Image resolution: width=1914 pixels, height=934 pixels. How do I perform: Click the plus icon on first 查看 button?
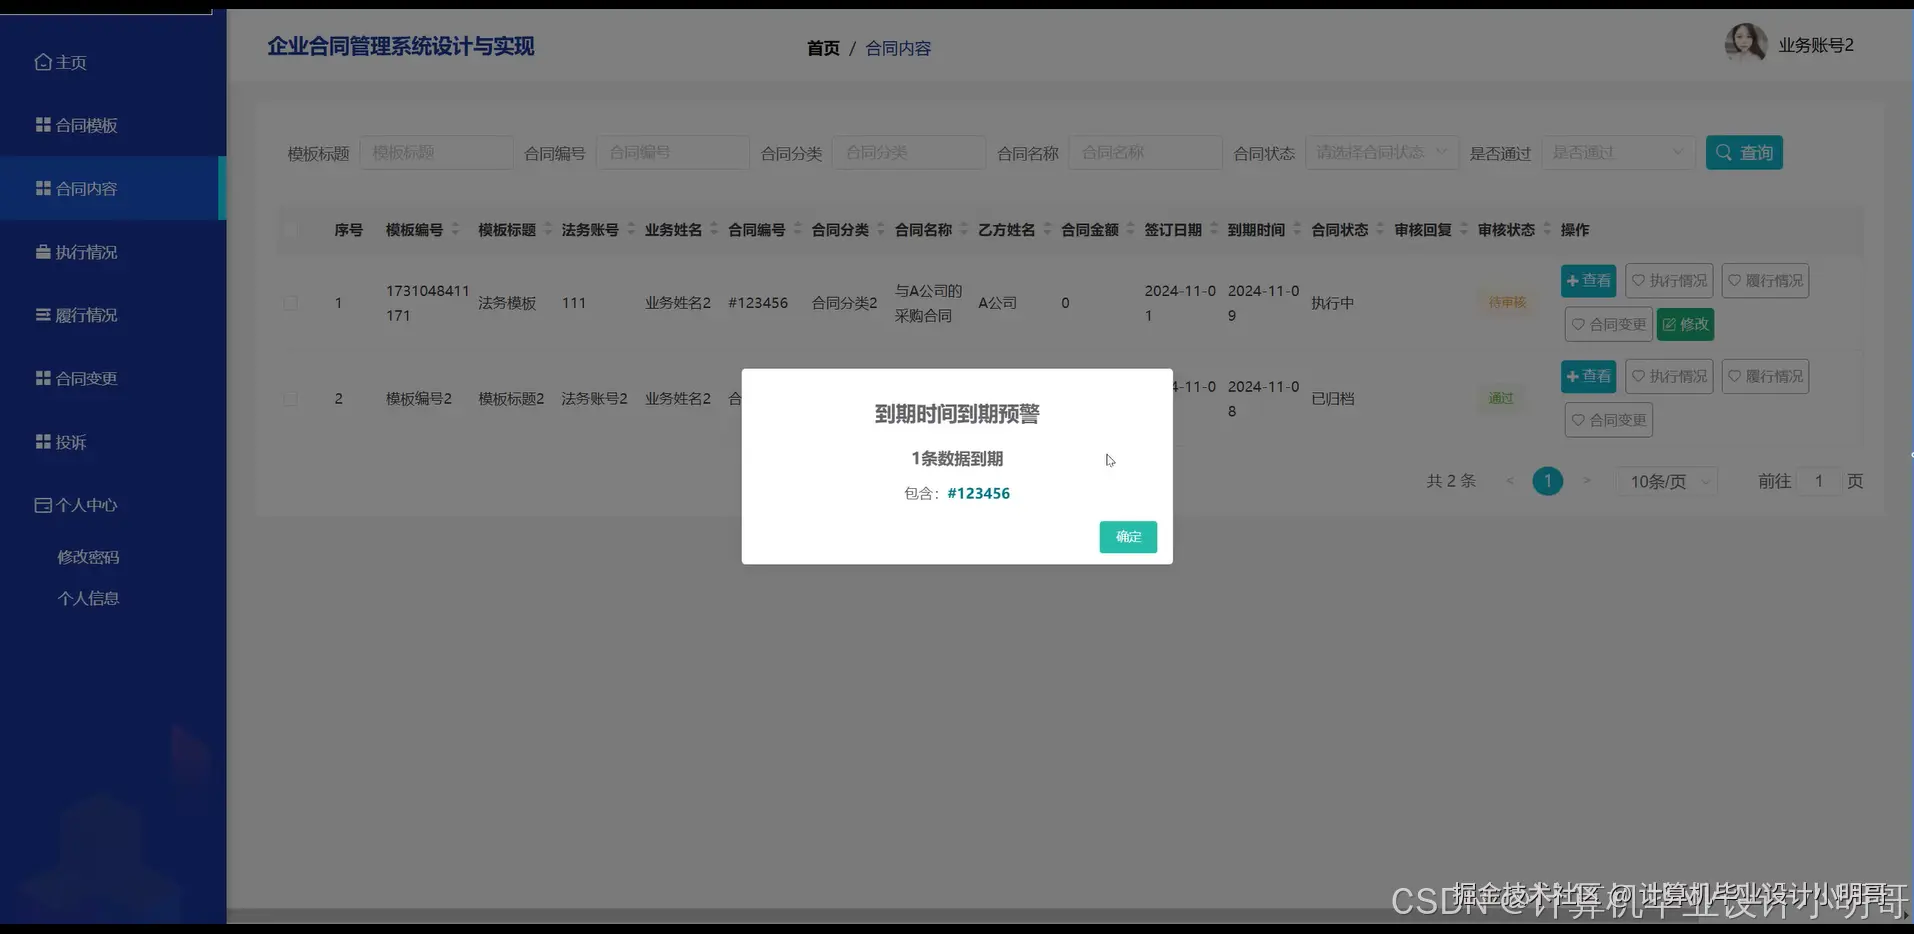(x=1573, y=281)
